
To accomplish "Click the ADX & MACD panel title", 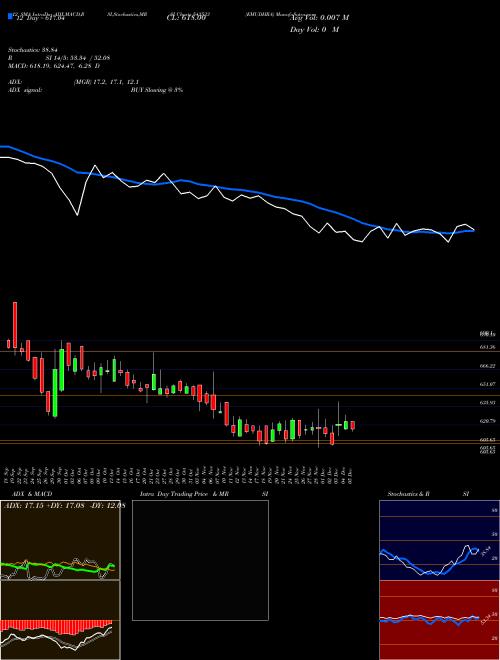I will (32, 494).
